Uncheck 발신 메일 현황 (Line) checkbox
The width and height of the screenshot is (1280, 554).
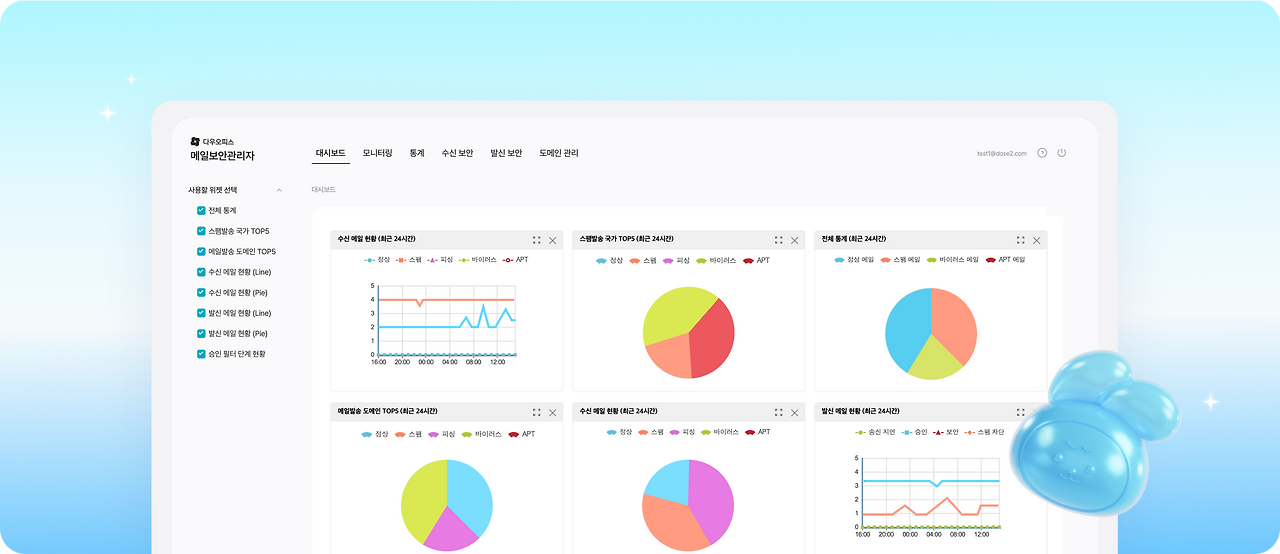pyautogui.click(x=201, y=313)
